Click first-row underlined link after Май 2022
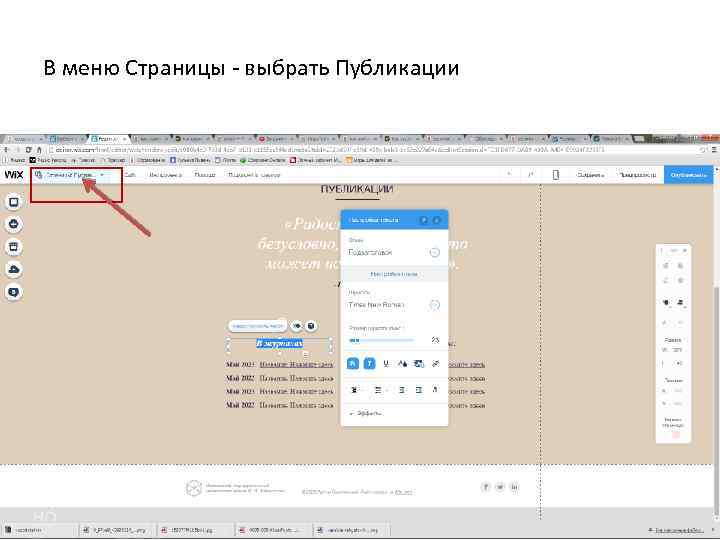720x540 pixels. click(x=296, y=365)
